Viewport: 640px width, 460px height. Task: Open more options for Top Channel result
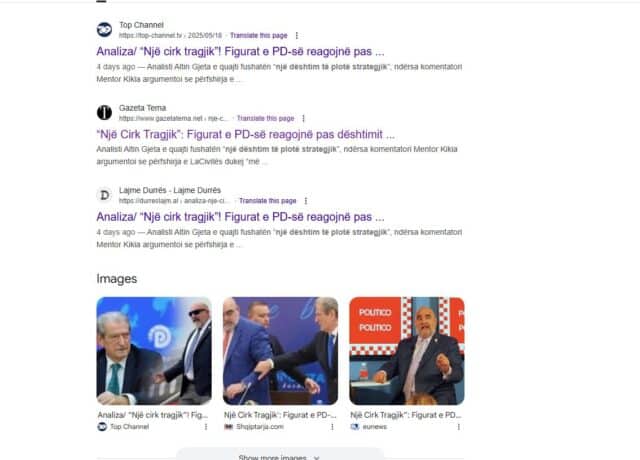(x=297, y=36)
